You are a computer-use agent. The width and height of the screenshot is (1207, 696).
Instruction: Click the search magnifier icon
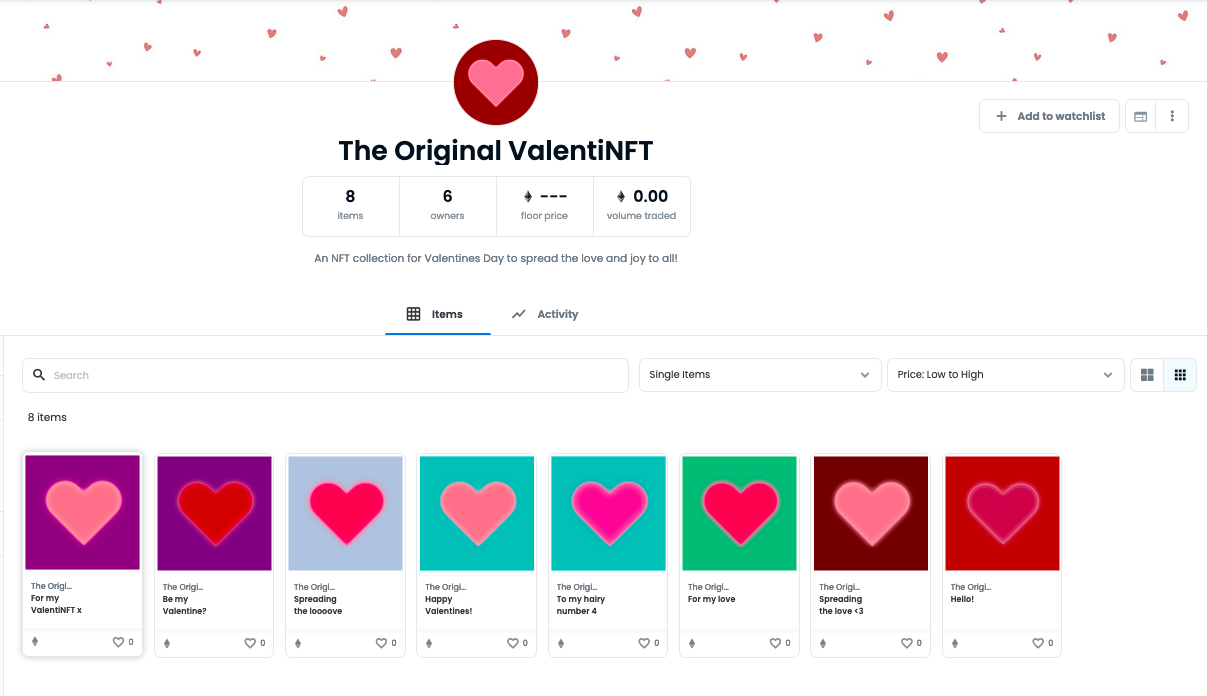pyautogui.click(x=39, y=374)
